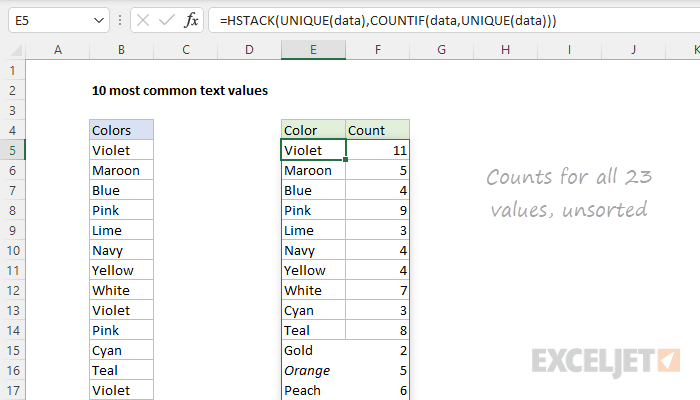This screenshot has width=700, height=400.
Task: Select column B header
Action: click(x=121, y=50)
